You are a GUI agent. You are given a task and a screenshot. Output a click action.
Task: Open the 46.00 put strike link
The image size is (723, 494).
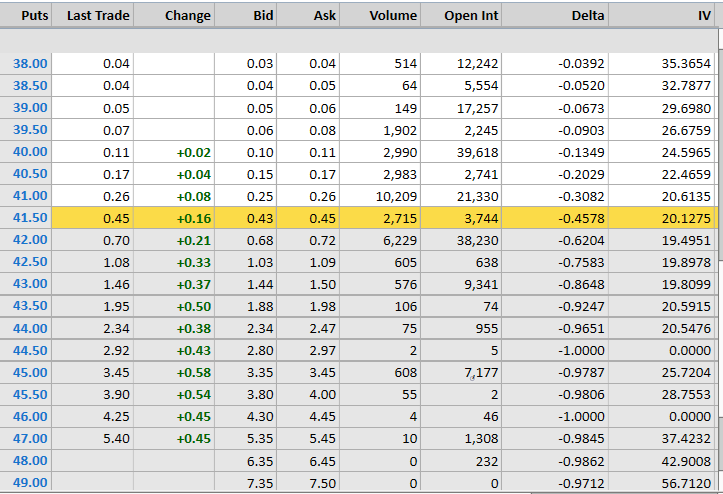[30, 417]
